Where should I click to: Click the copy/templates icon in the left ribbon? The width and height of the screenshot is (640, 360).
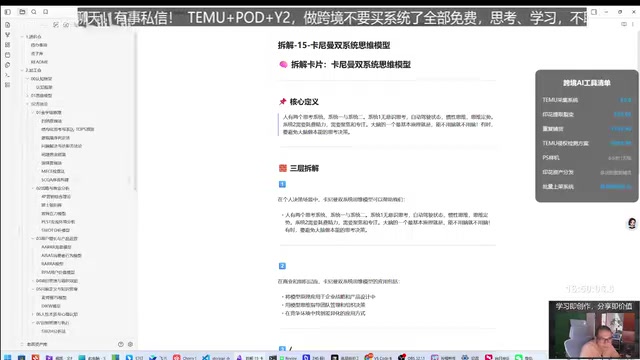pos(7,65)
